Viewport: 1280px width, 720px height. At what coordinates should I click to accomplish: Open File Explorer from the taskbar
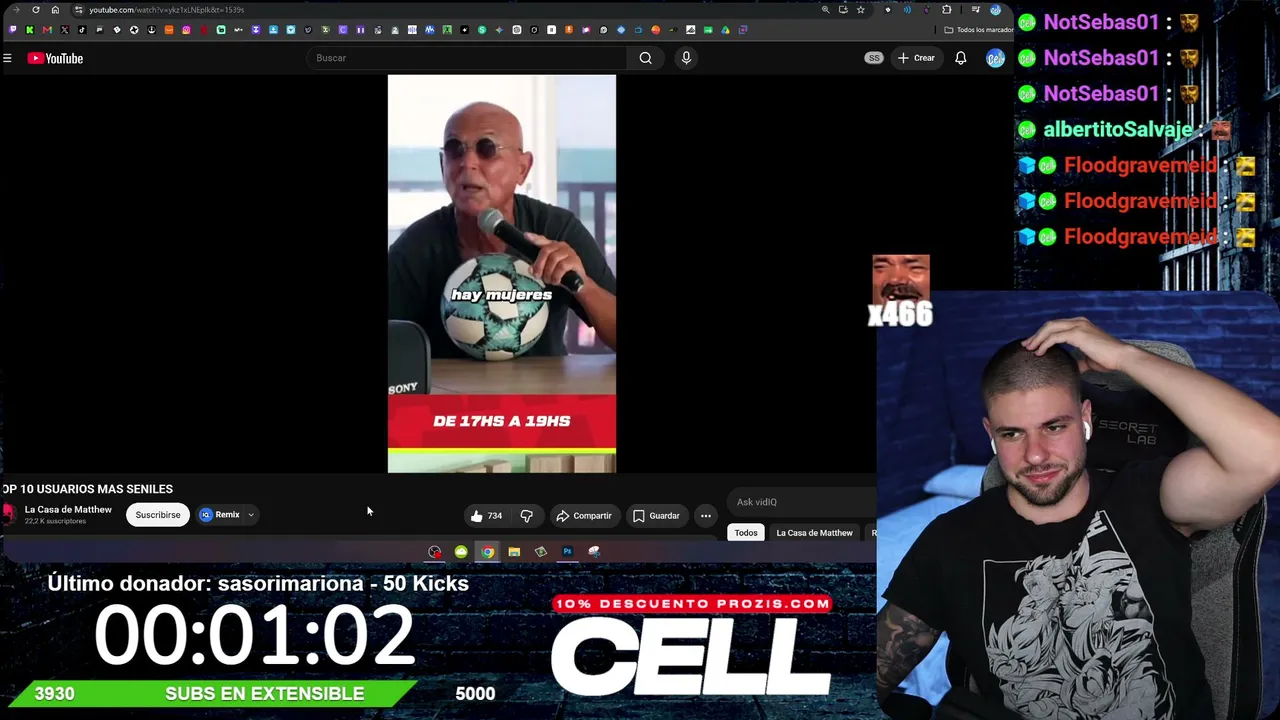[514, 552]
